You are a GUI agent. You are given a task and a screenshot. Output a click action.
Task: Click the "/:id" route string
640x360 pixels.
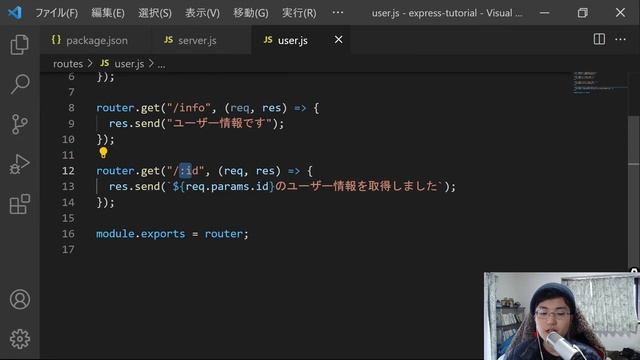tap(185, 171)
